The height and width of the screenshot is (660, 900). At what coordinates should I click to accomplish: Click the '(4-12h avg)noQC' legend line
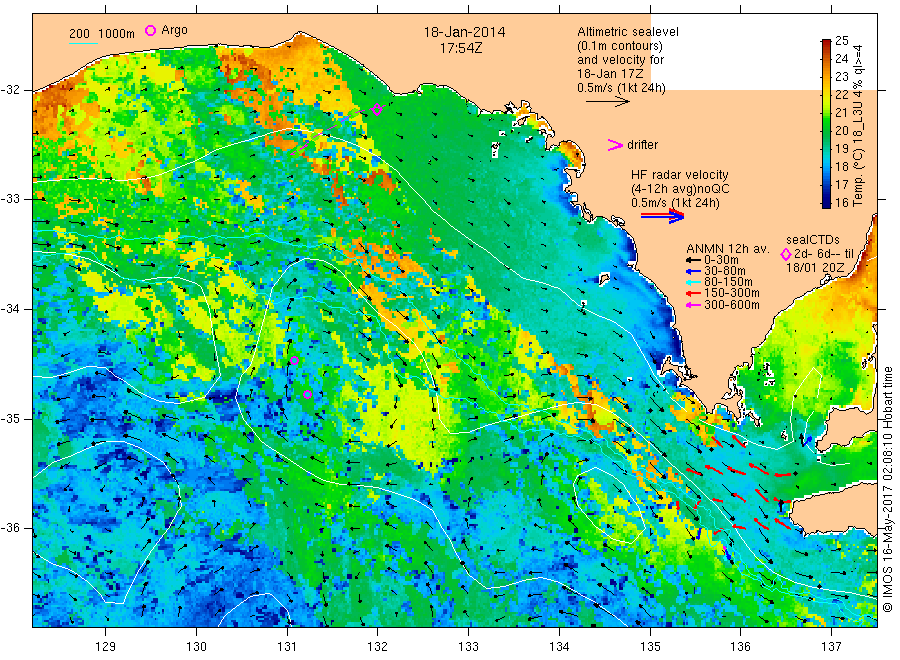click(x=680, y=189)
